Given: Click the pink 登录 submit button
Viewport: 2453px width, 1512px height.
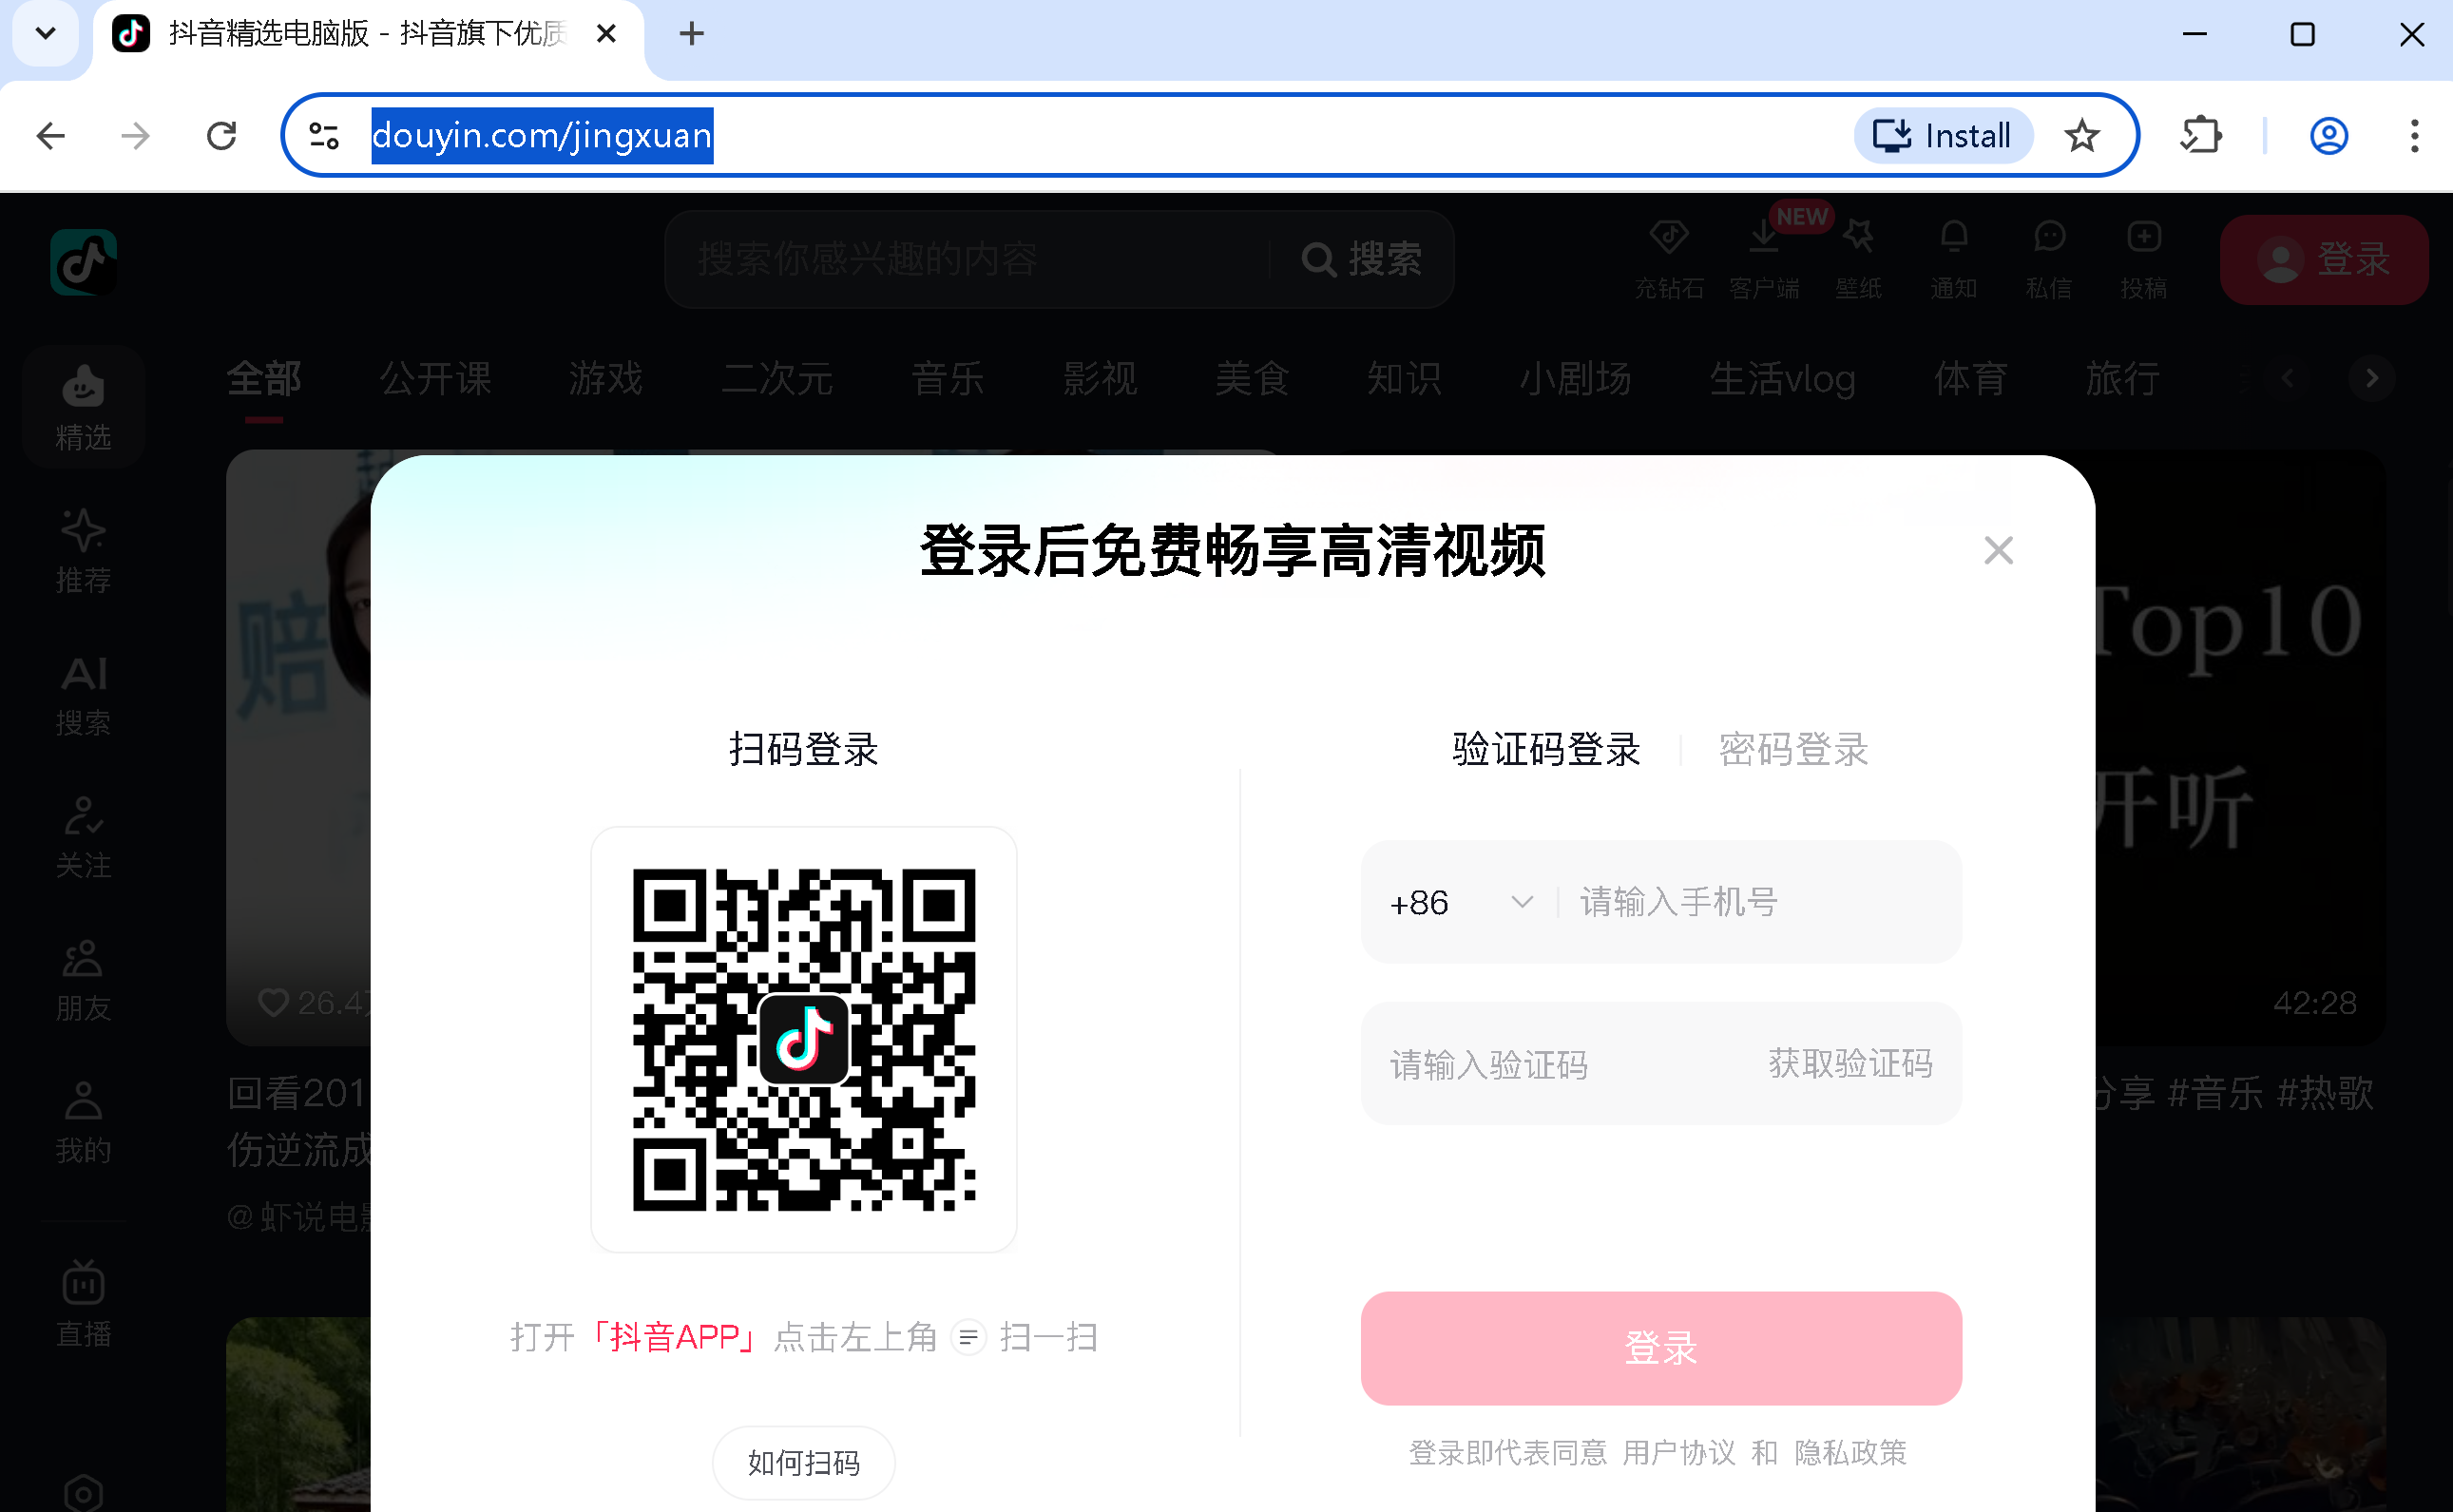Looking at the screenshot, I should [1660, 1348].
